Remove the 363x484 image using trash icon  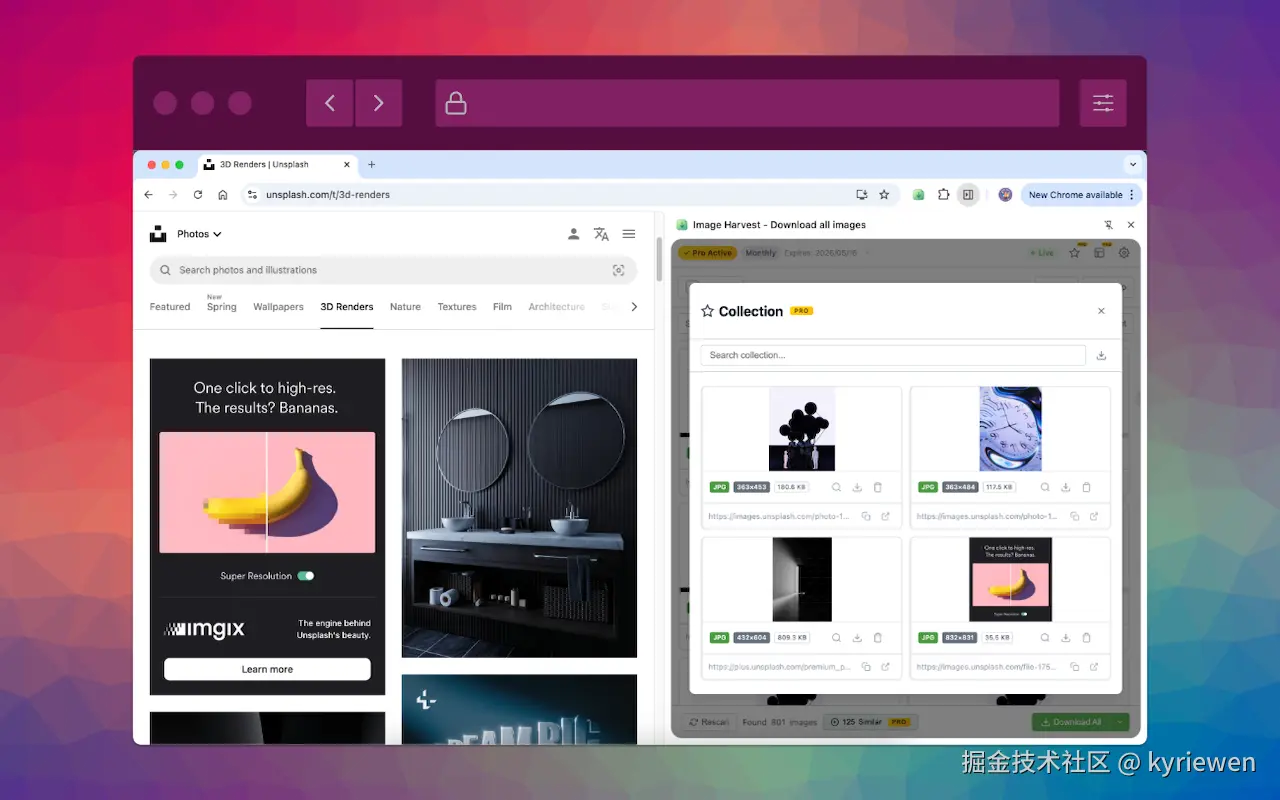1086,487
